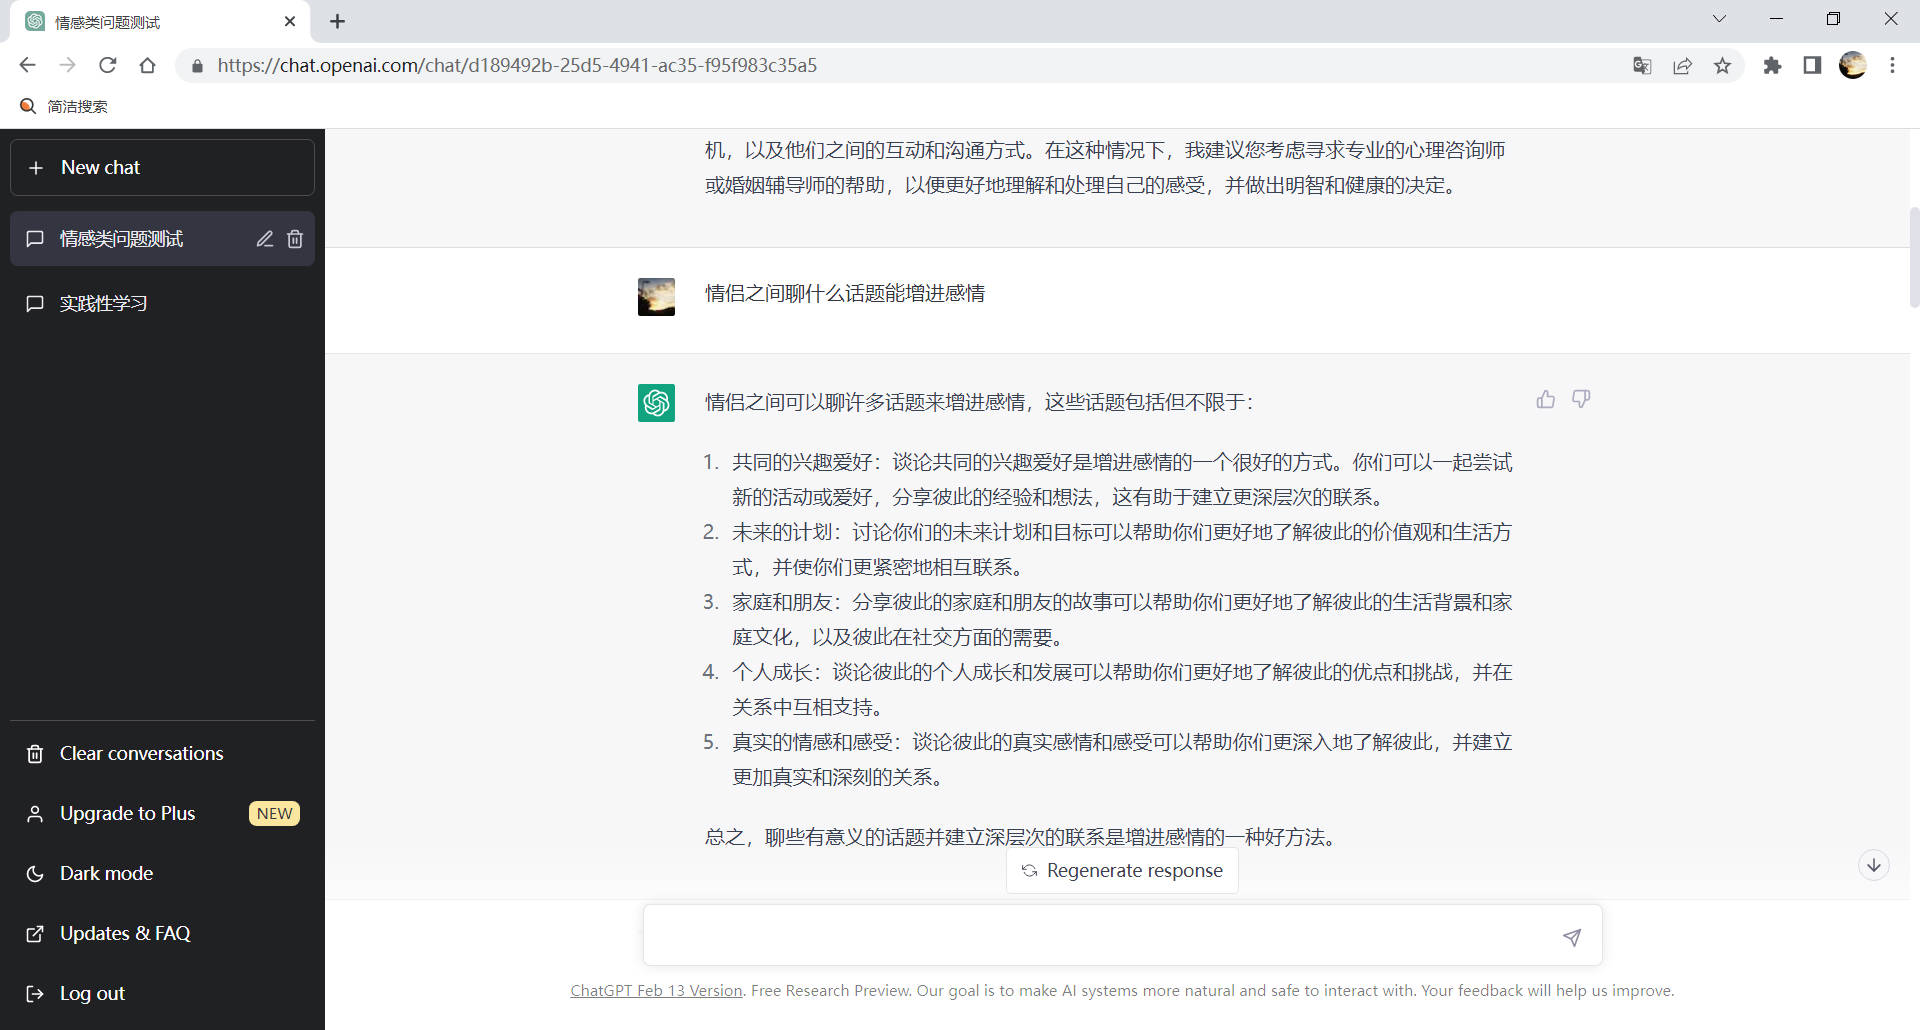Bookmark this page with the star icon
This screenshot has height=1030, width=1920.
[1722, 66]
